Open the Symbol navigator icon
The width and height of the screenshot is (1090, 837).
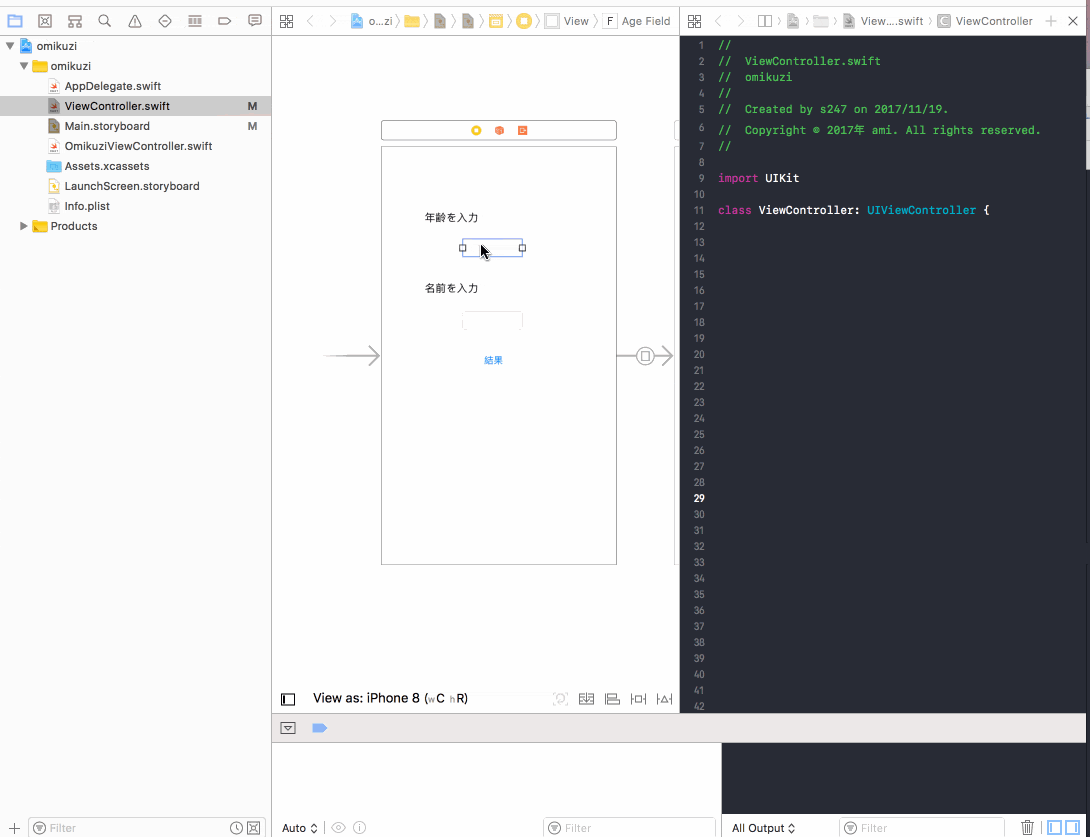(x=75, y=21)
